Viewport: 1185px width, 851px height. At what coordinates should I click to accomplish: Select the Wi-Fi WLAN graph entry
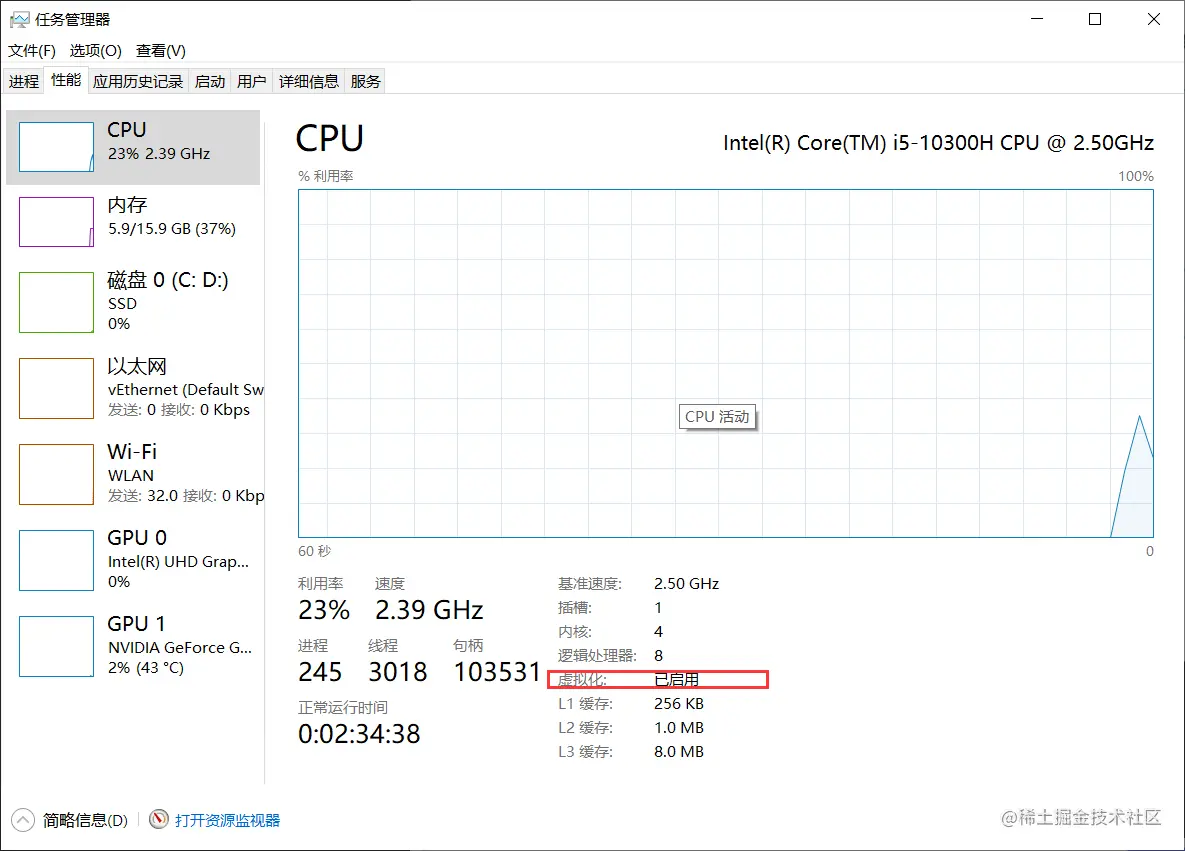coord(133,474)
